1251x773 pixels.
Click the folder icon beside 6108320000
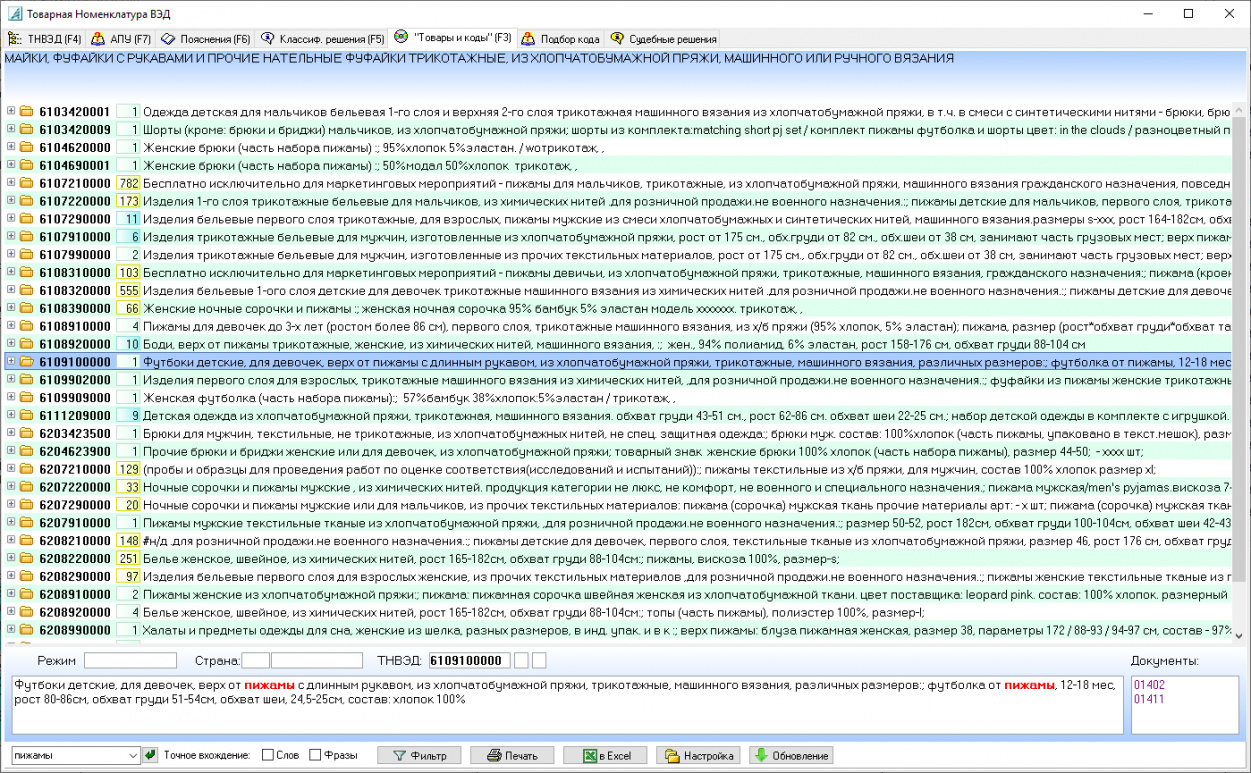coord(27,290)
